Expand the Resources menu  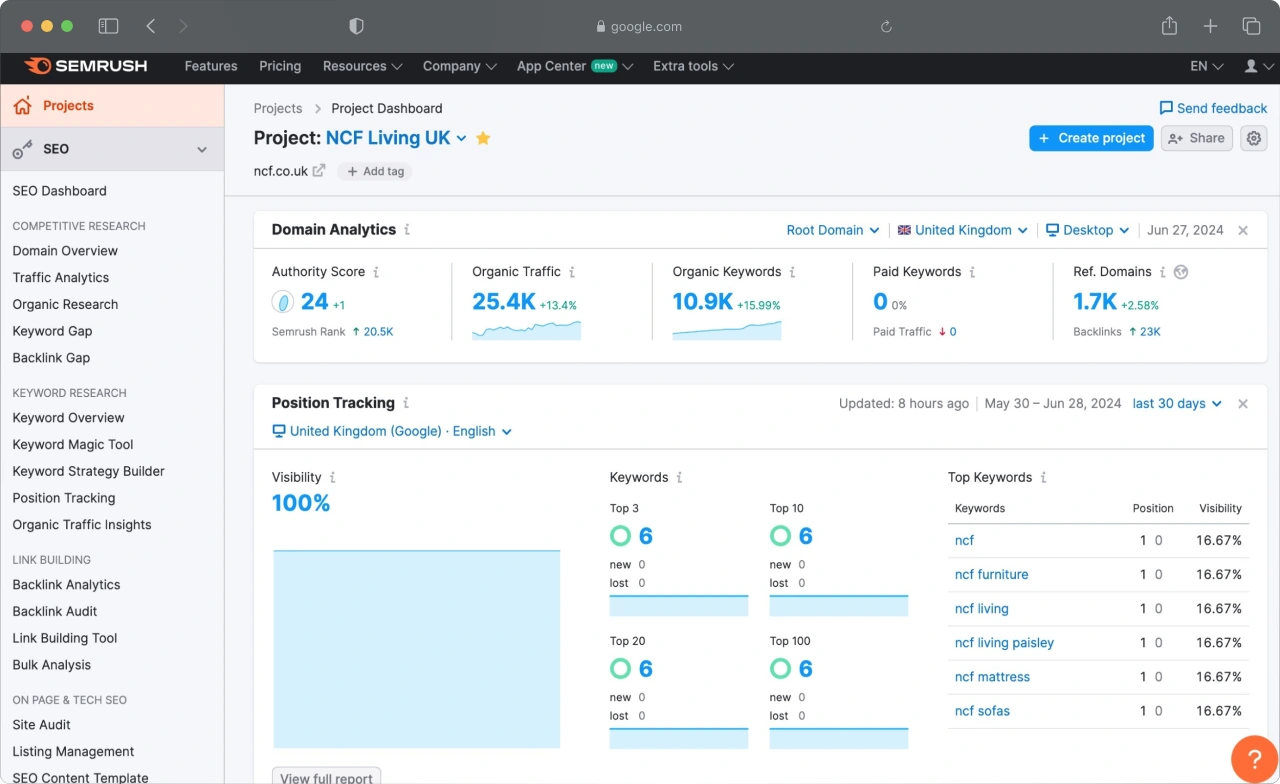coord(362,66)
